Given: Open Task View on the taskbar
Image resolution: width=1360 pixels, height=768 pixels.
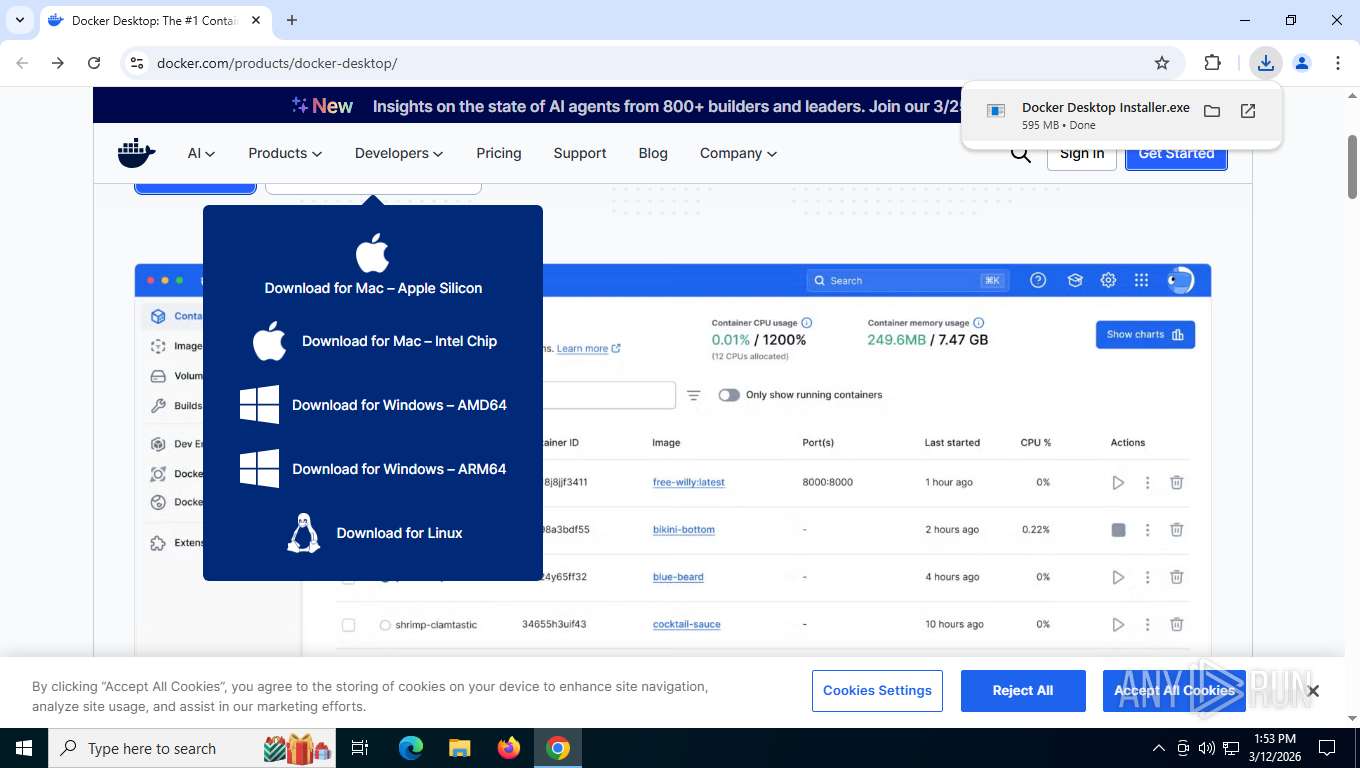Looking at the screenshot, I should click(360, 748).
